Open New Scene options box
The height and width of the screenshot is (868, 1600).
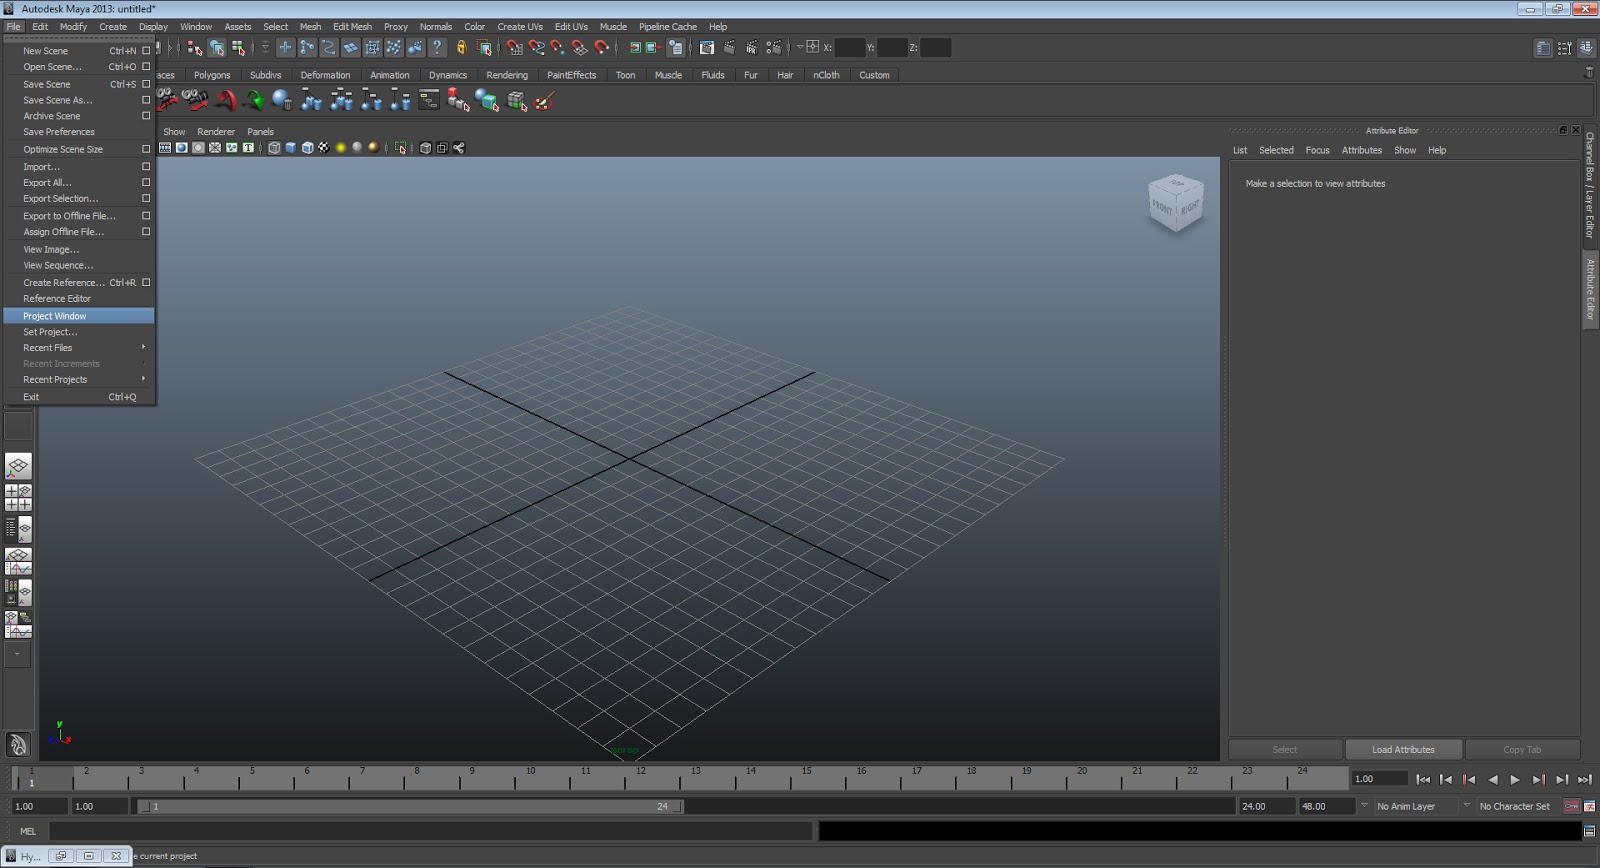pos(146,51)
